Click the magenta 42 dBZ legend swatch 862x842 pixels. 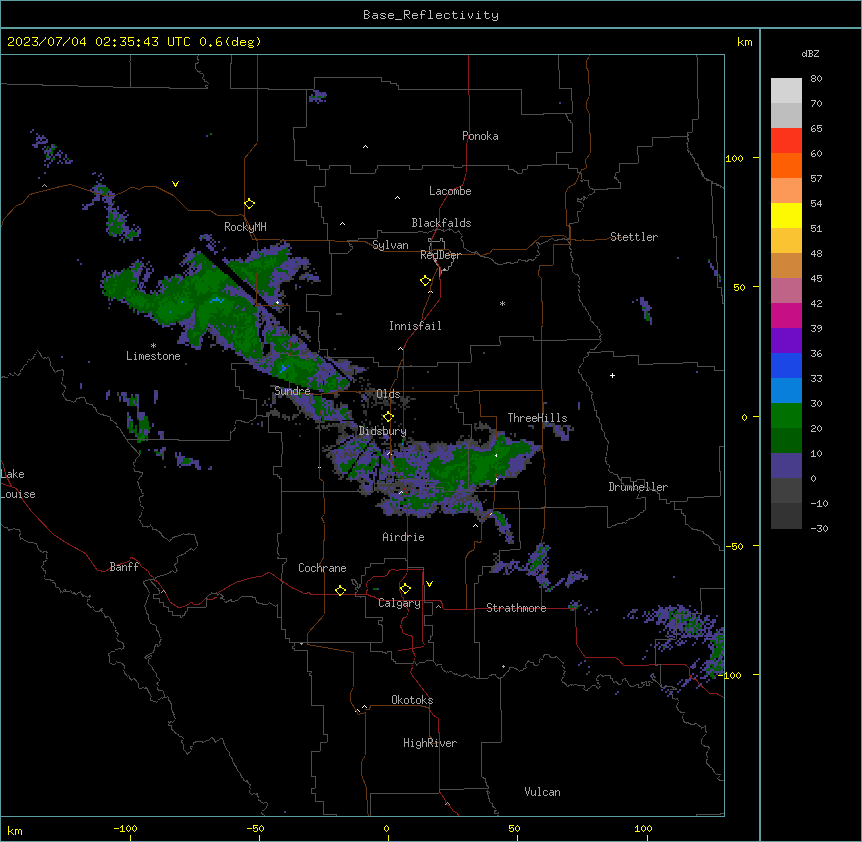coord(786,315)
